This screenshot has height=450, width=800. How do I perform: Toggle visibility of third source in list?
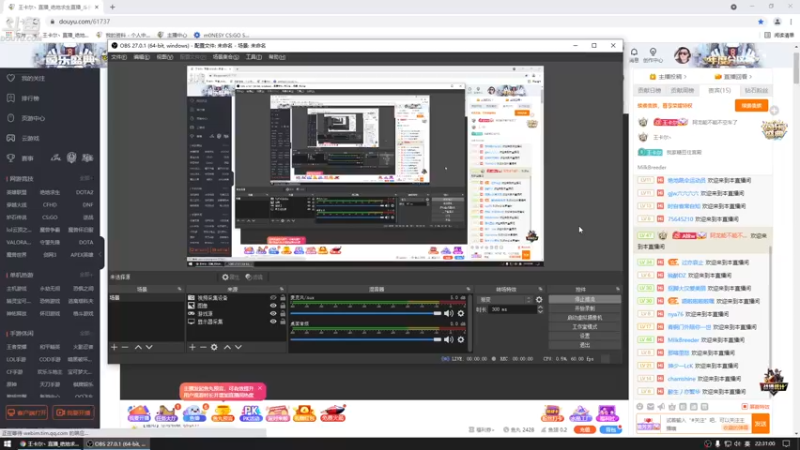pyautogui.click(x=273, y=314)
